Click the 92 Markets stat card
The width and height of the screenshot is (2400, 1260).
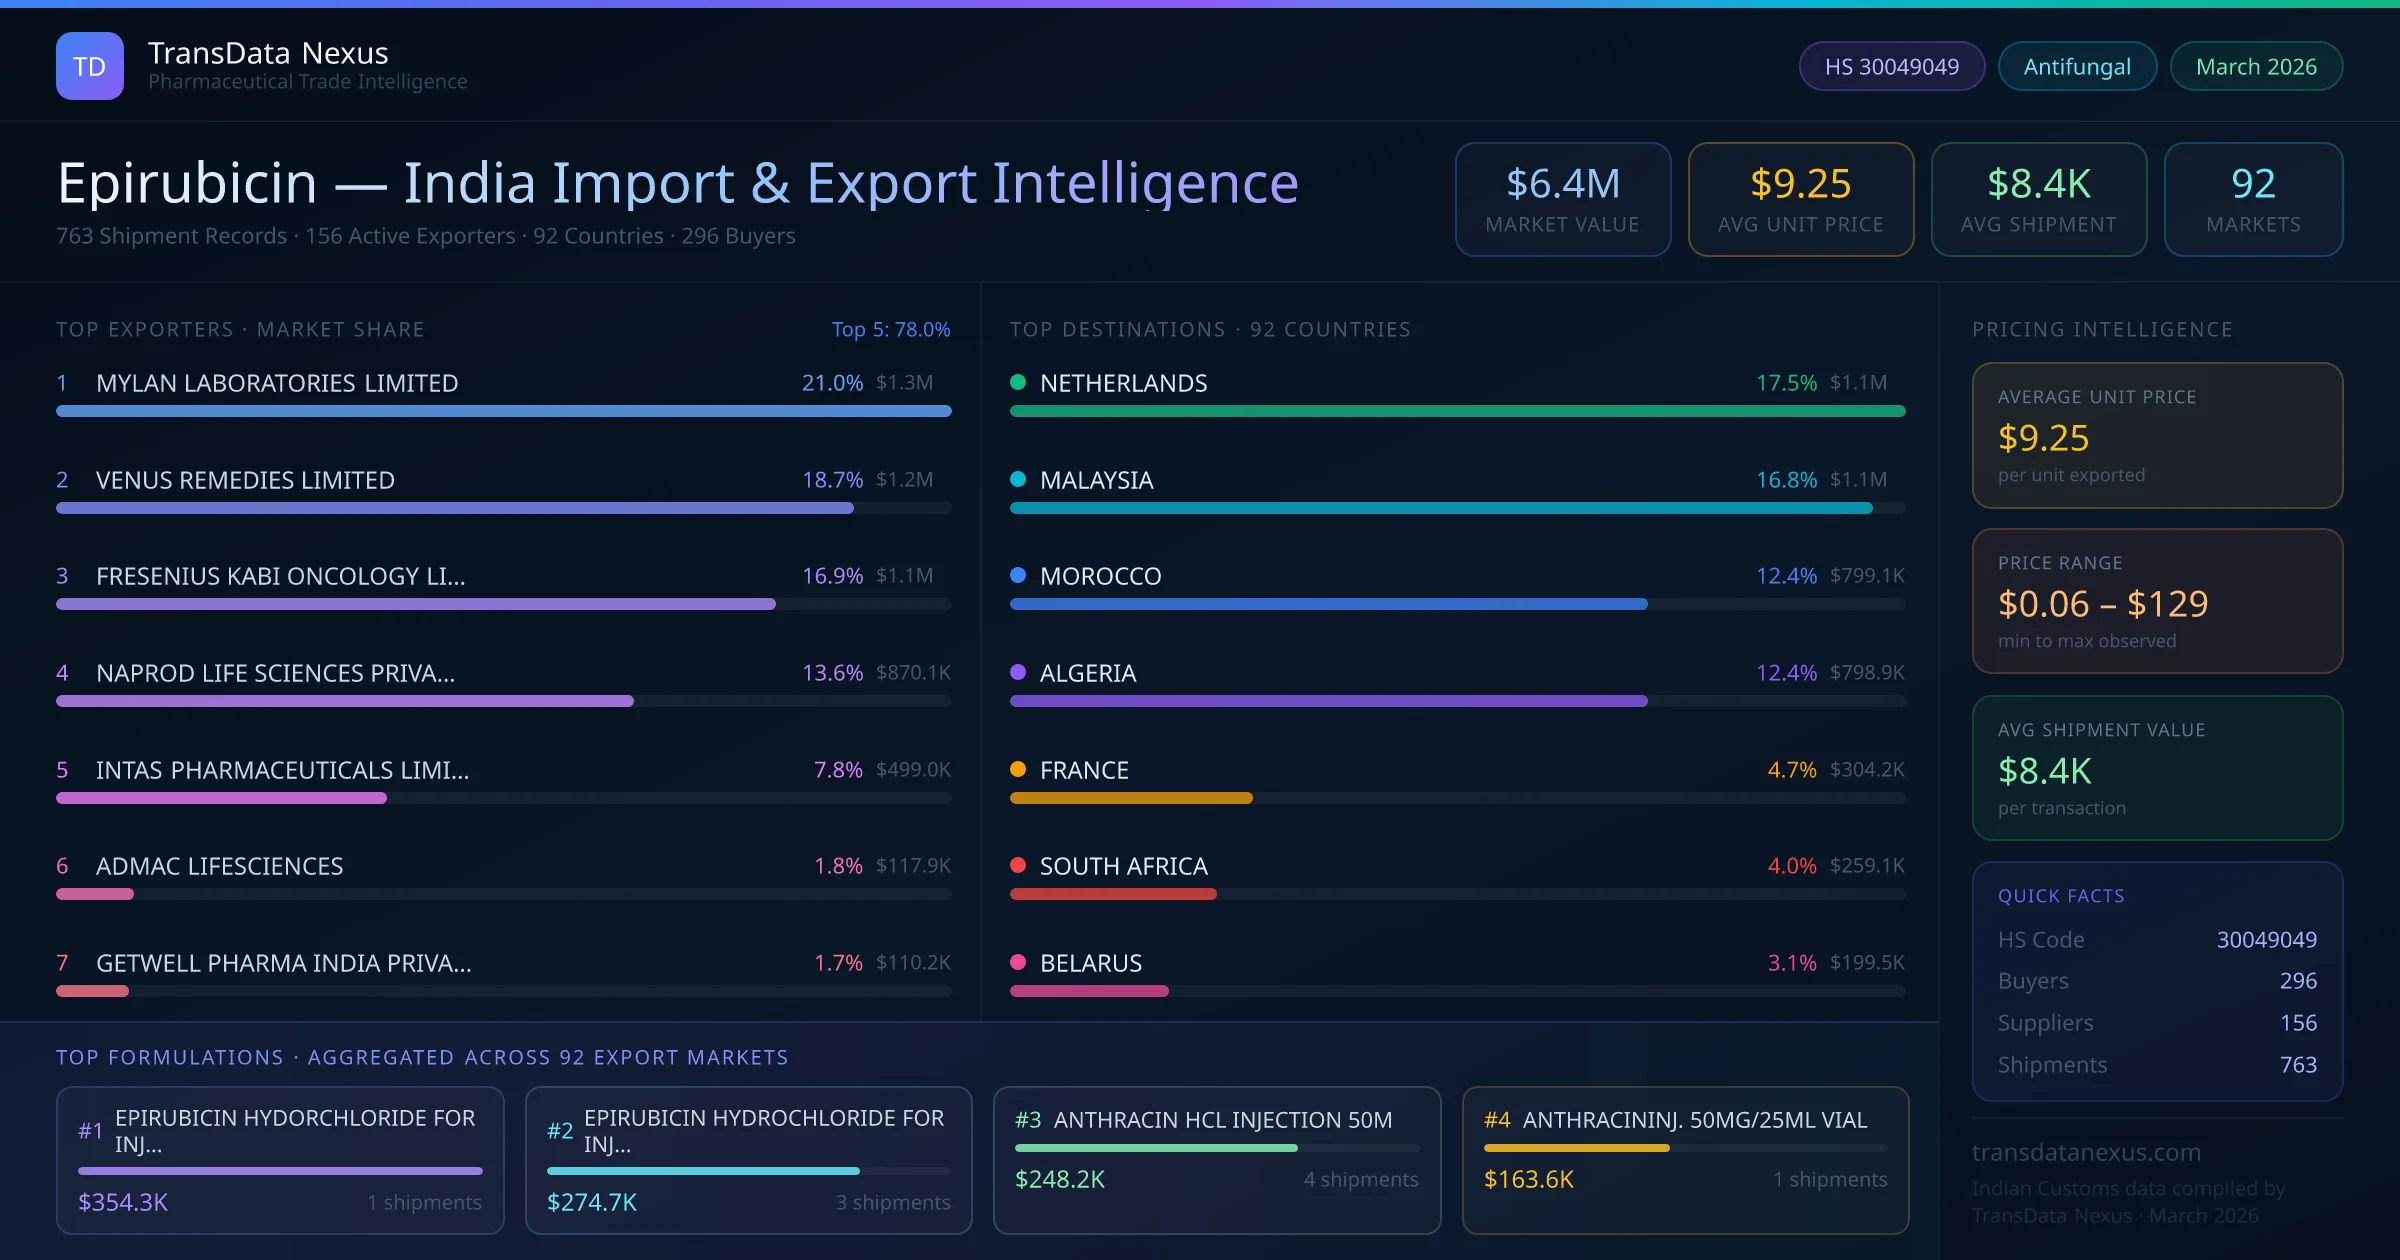2252,199
